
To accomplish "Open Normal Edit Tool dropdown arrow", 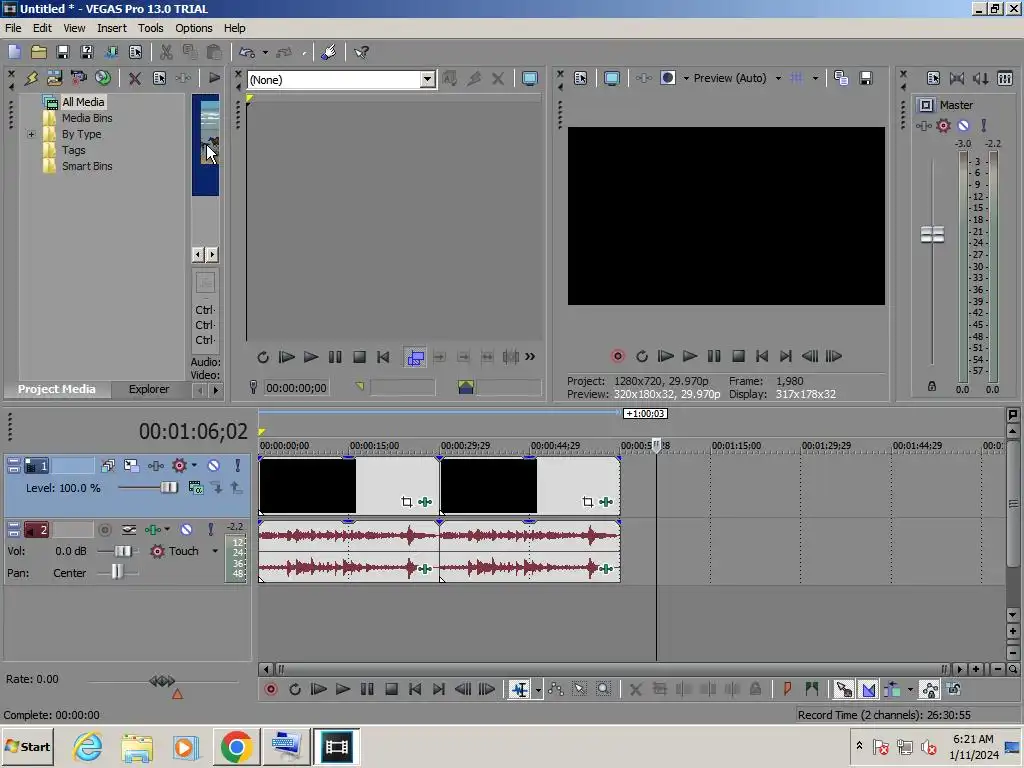I will (x=538, y=689).
